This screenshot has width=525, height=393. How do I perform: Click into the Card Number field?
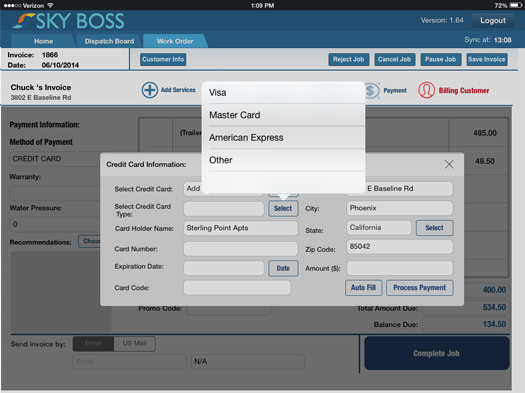pyautogui.click(x=240, y=249)
